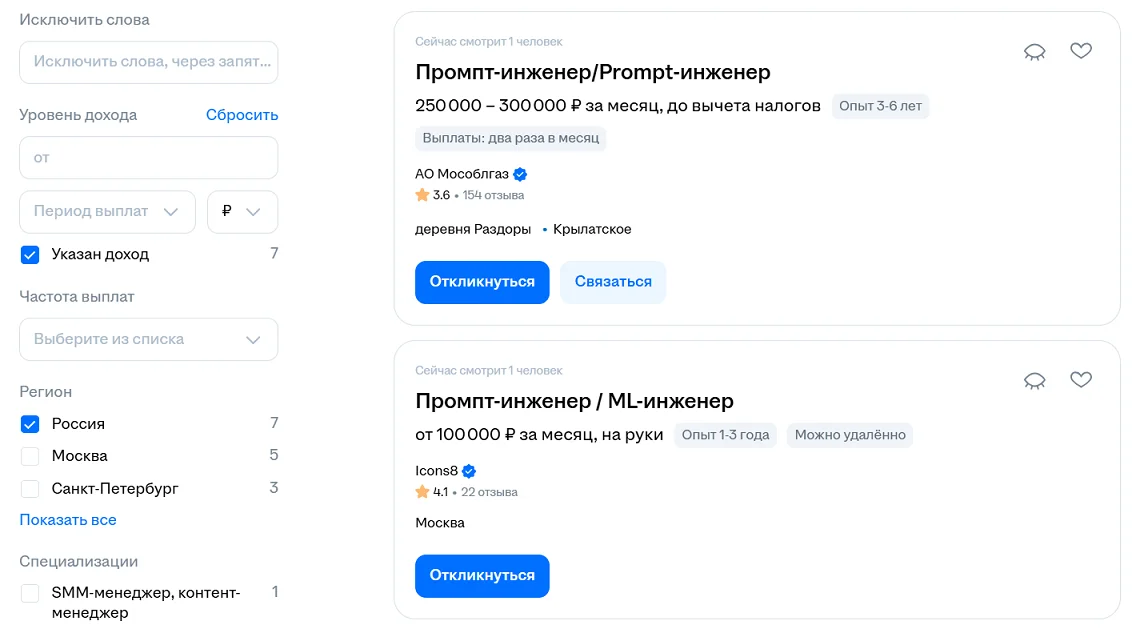Click Показать все regions link

[x=68, y=520]
